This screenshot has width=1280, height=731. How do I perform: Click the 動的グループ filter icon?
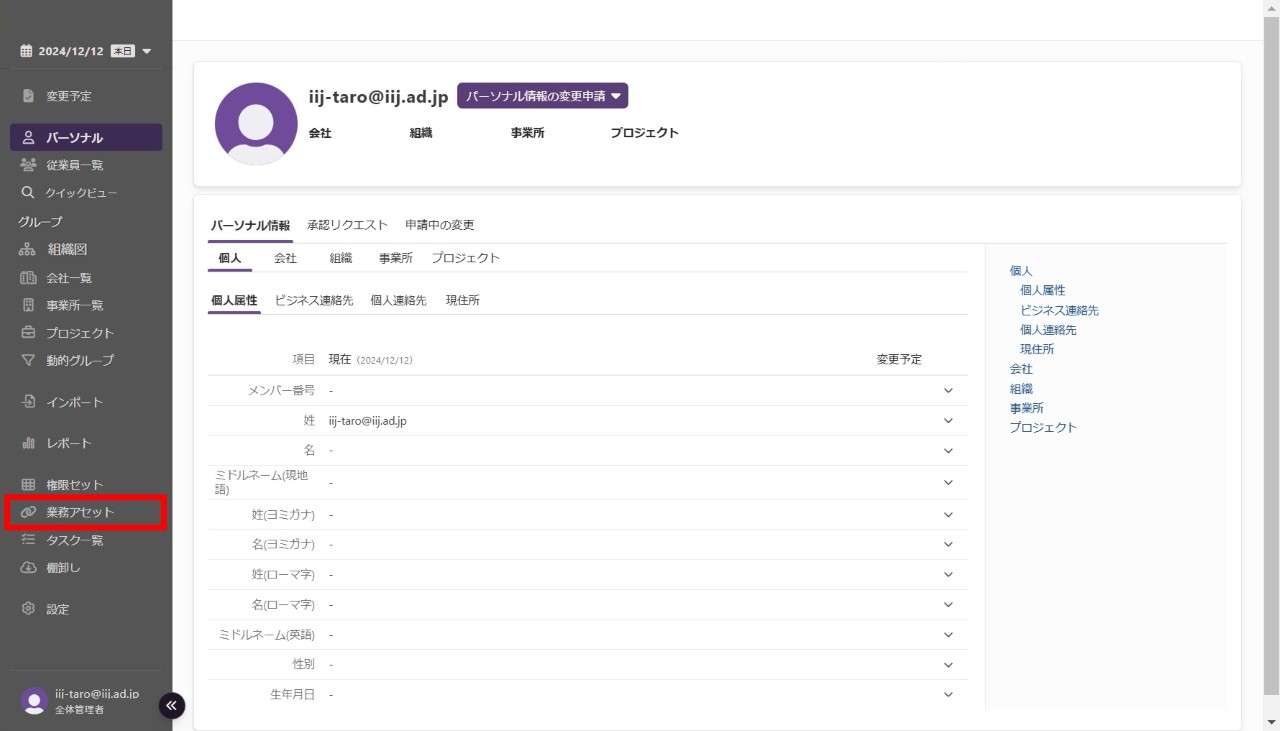pos(28,360)
